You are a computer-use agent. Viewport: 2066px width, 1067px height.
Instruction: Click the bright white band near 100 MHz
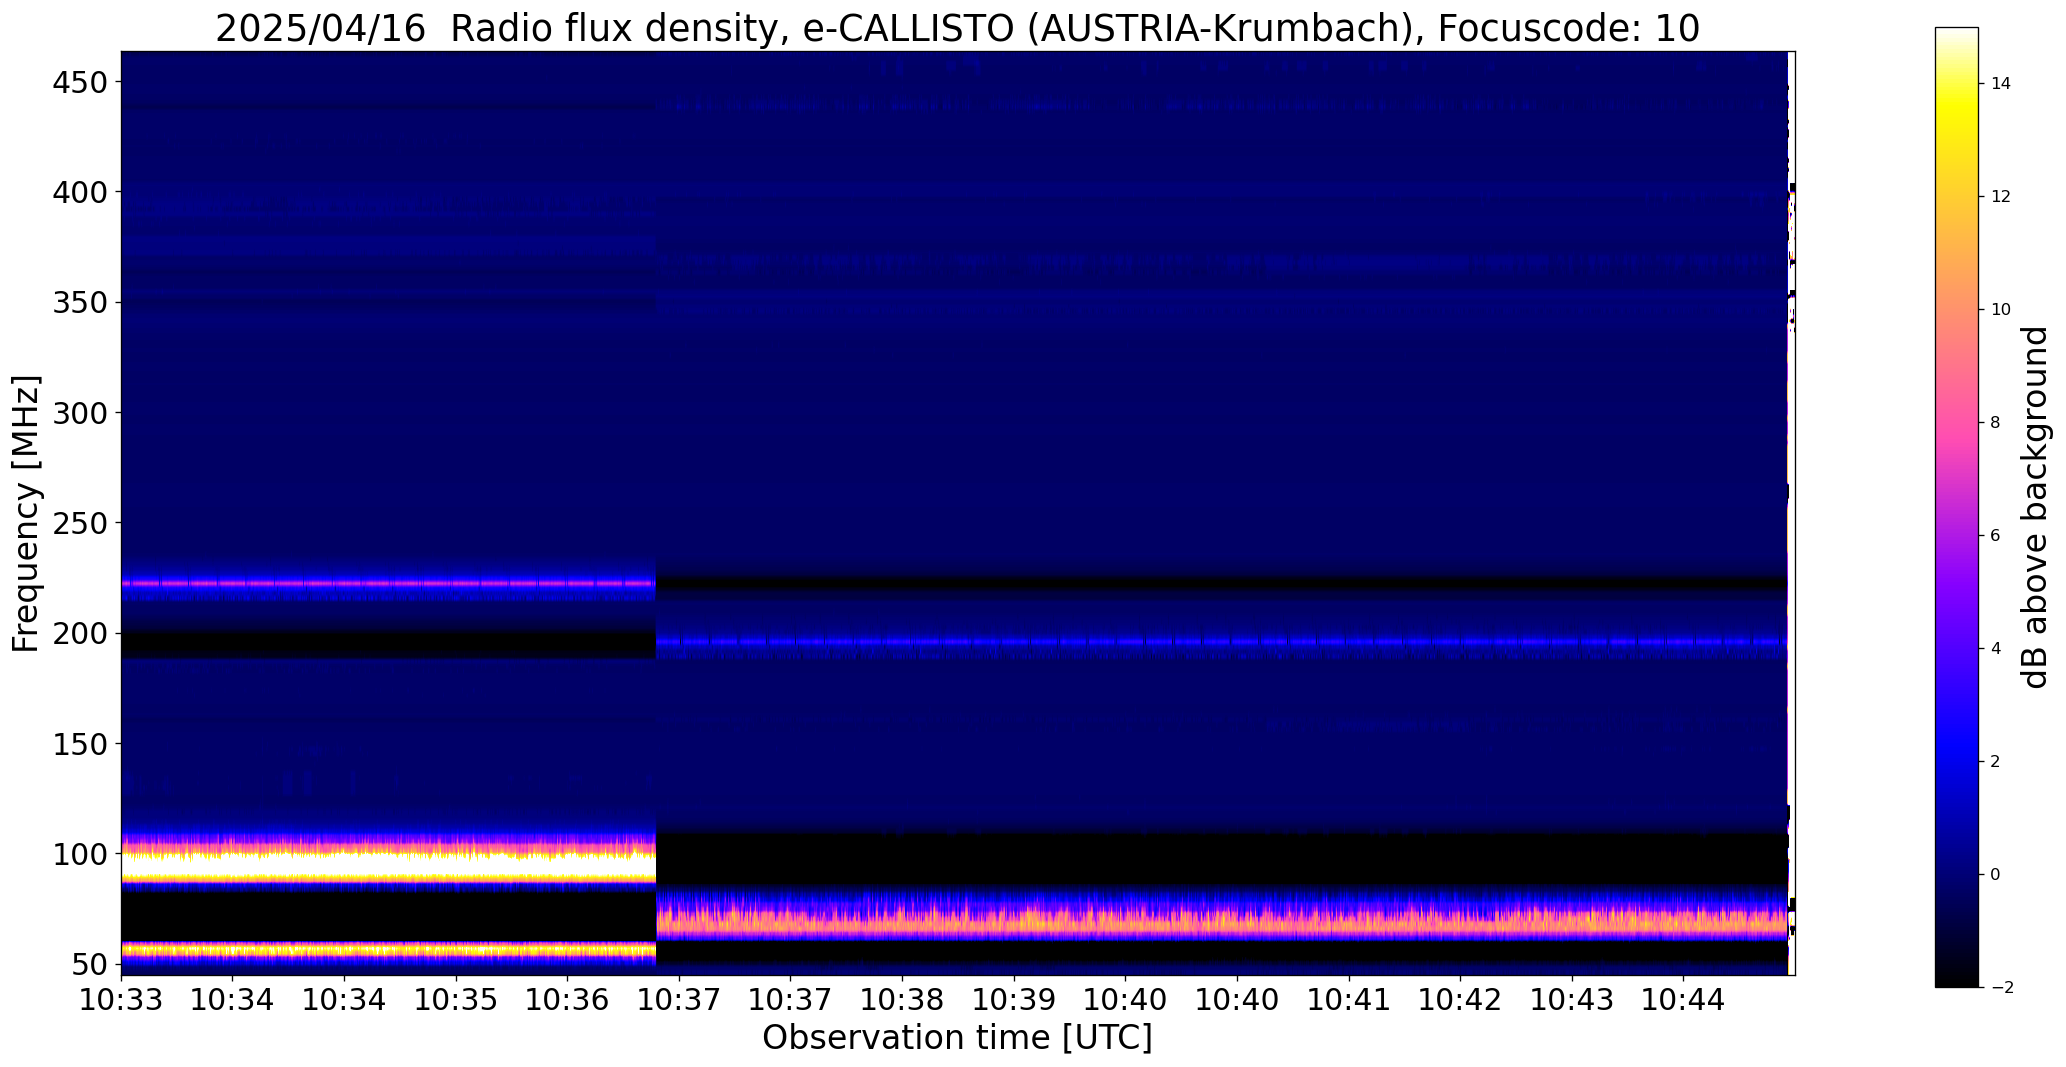388,863
